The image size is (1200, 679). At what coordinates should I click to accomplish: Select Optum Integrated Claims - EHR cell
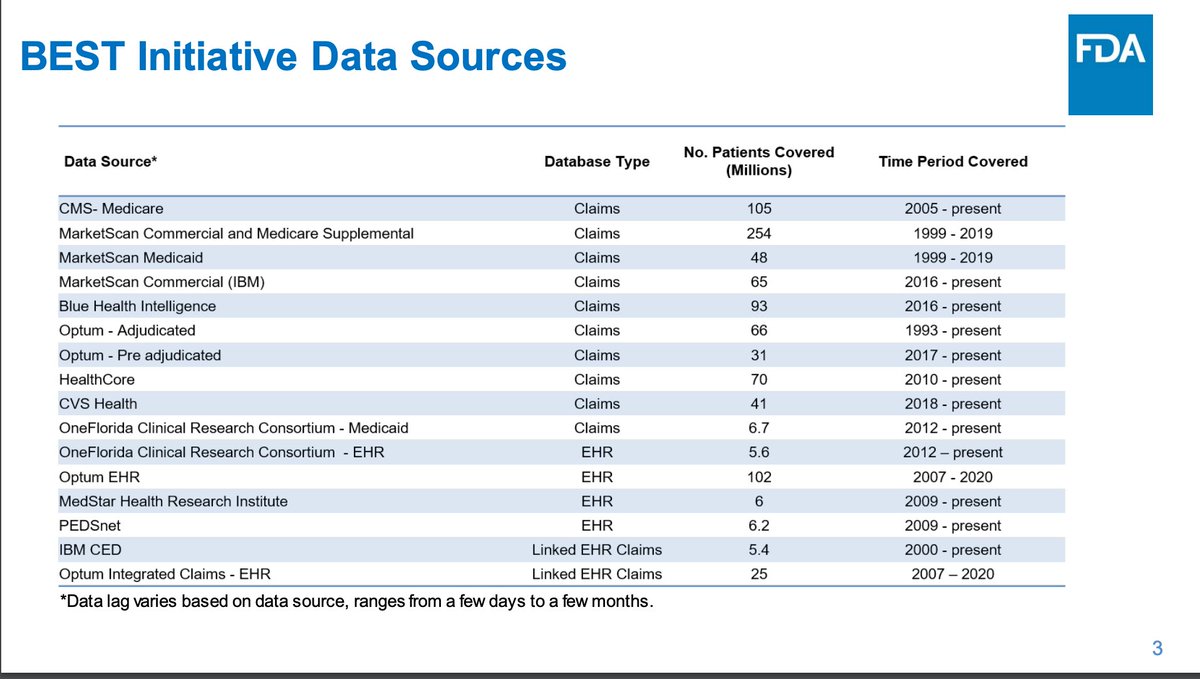(165, 574)
